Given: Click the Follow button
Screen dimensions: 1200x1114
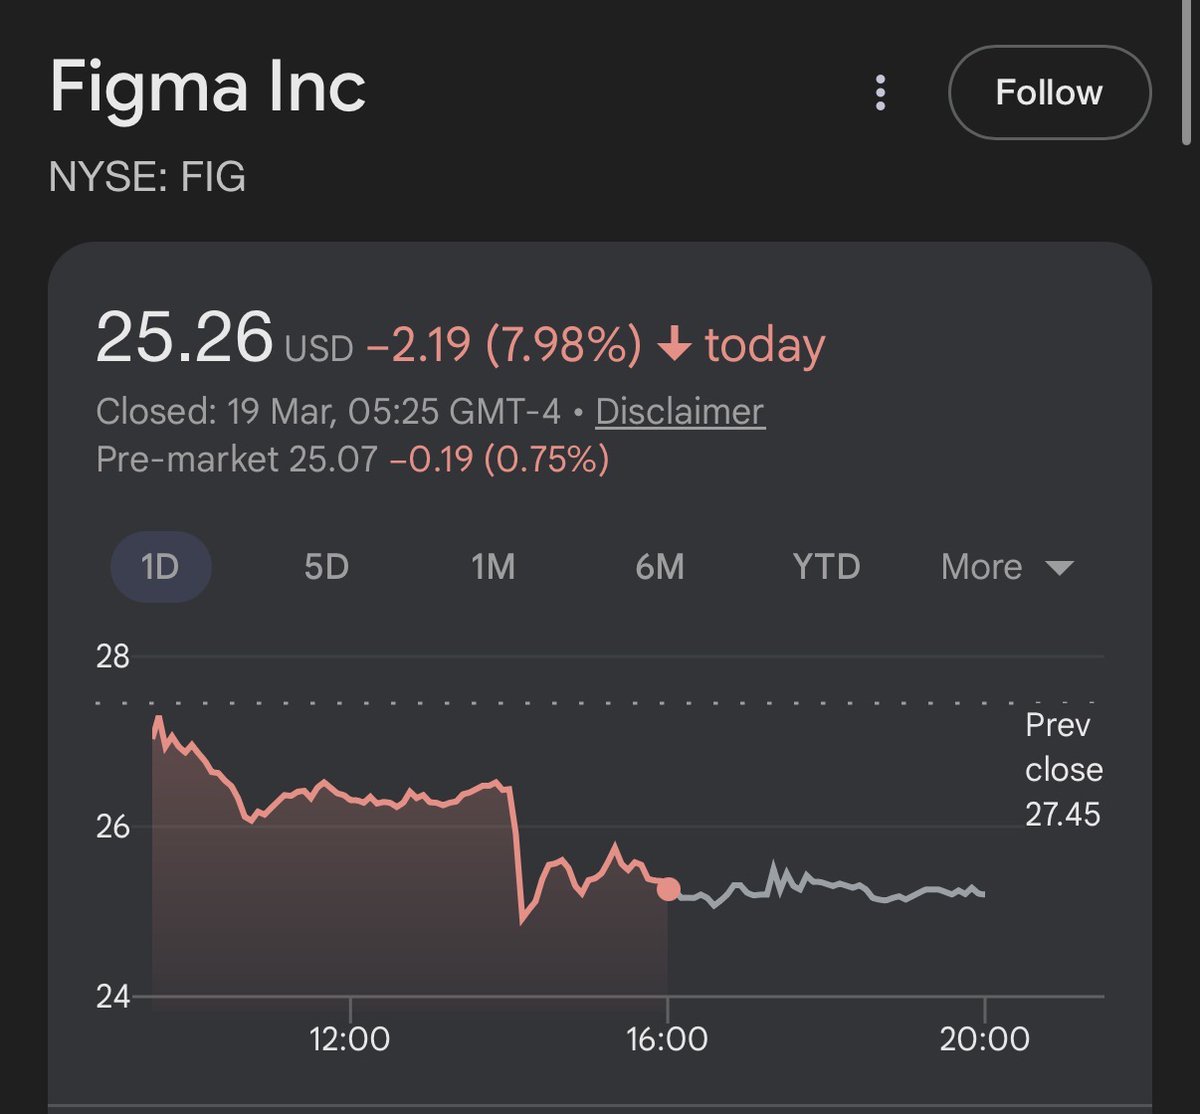Looking at the screenshot, I should pyautogui.click(x=1049, y=93).
